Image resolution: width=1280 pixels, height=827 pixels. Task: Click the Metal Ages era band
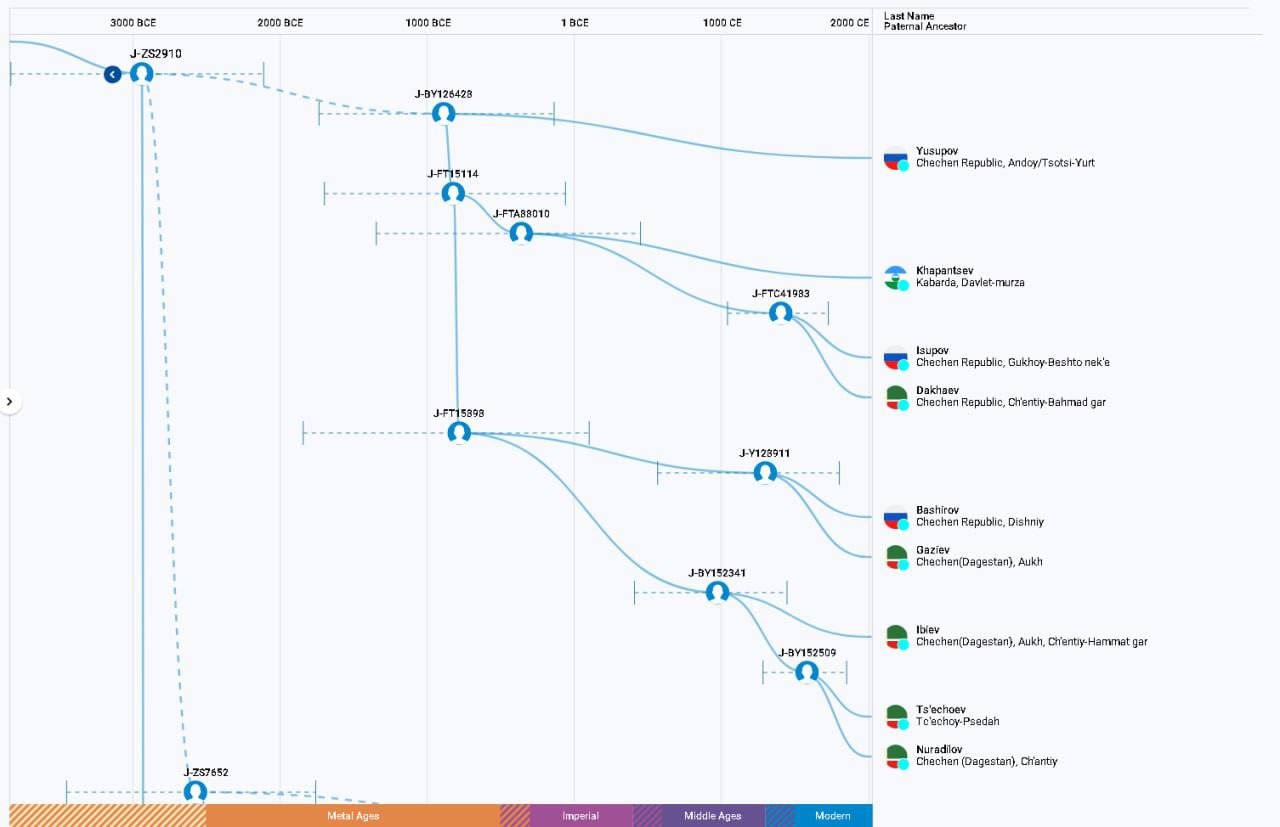(x=353, y=816)
